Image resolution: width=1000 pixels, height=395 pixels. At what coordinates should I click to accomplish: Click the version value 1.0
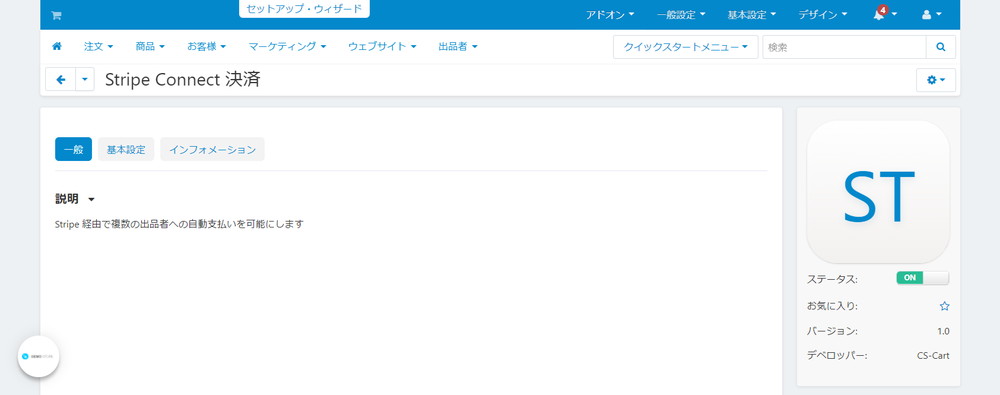(943, 331)
